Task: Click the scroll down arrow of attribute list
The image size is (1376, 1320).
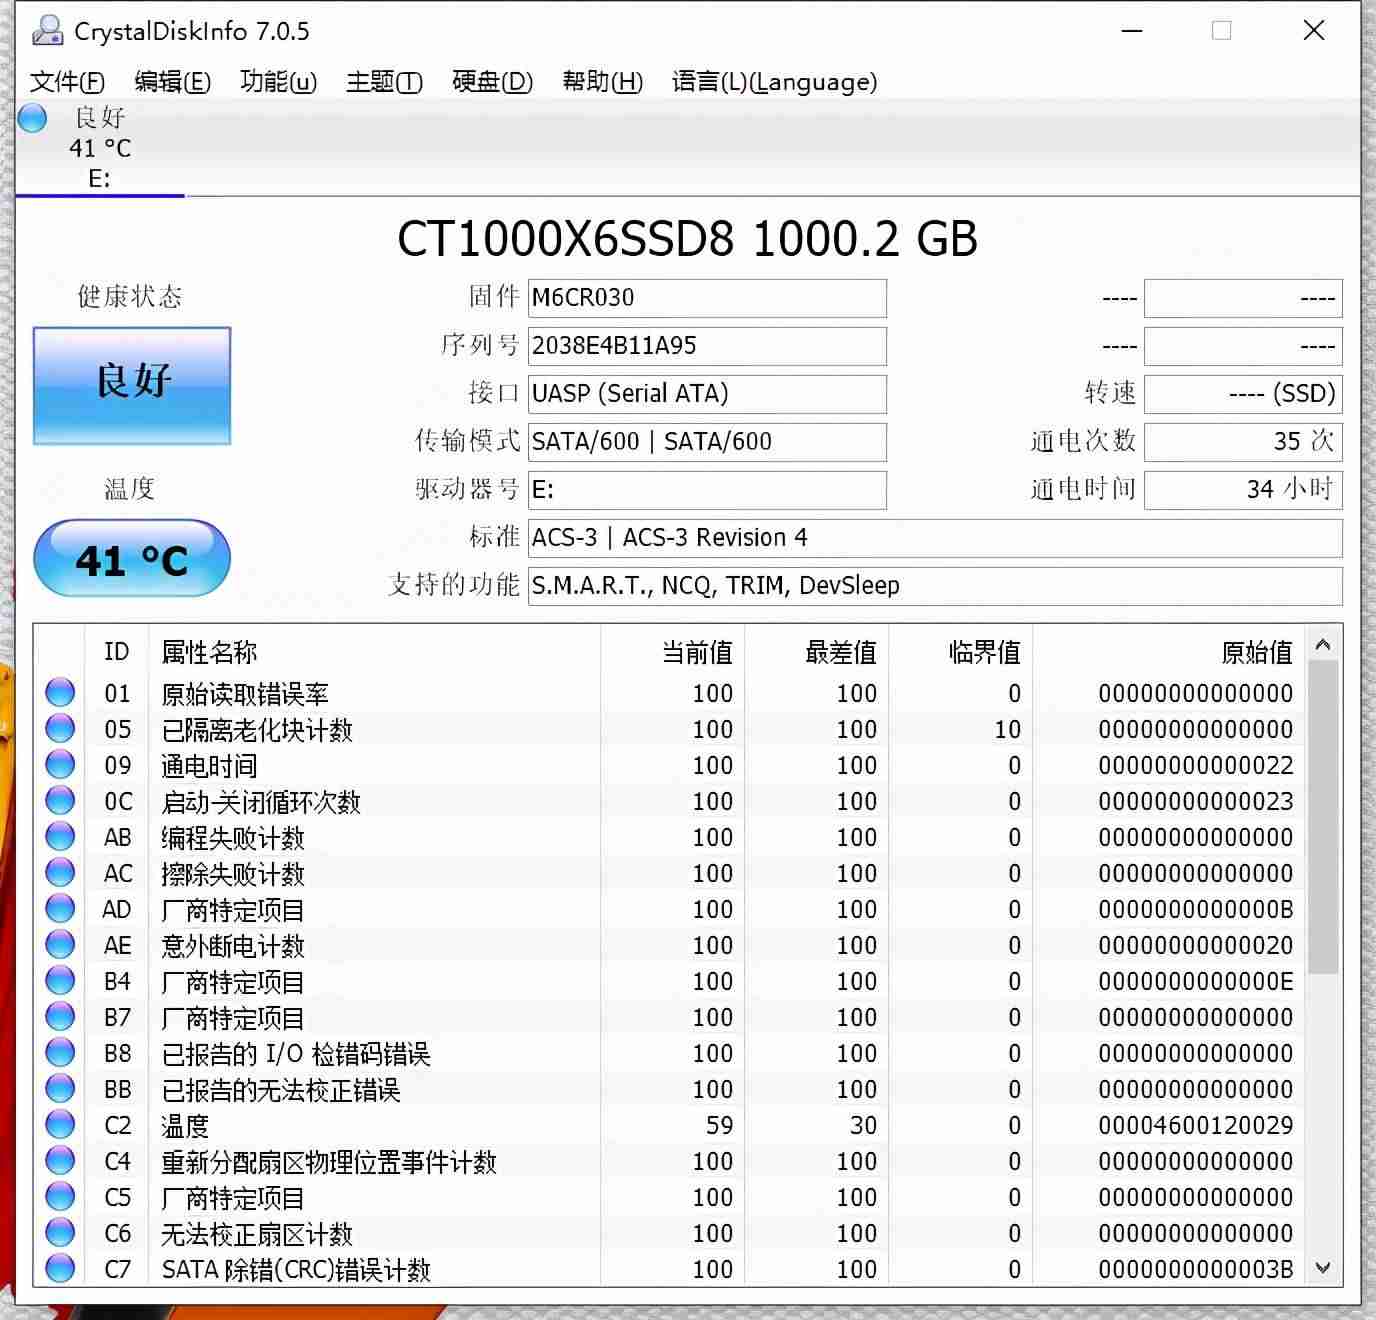Action: click(1323, 1268)
